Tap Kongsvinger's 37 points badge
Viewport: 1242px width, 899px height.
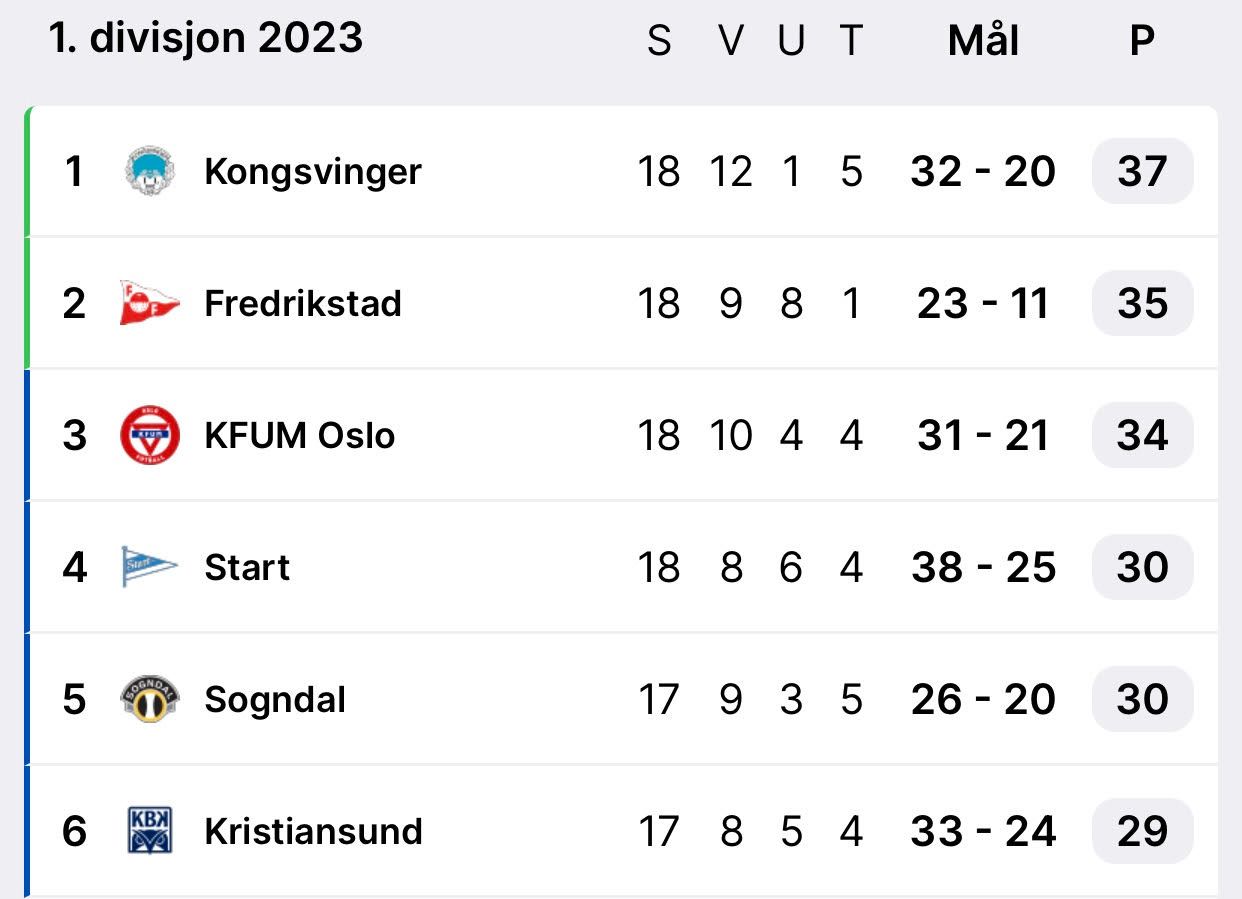pos(1142,171)
